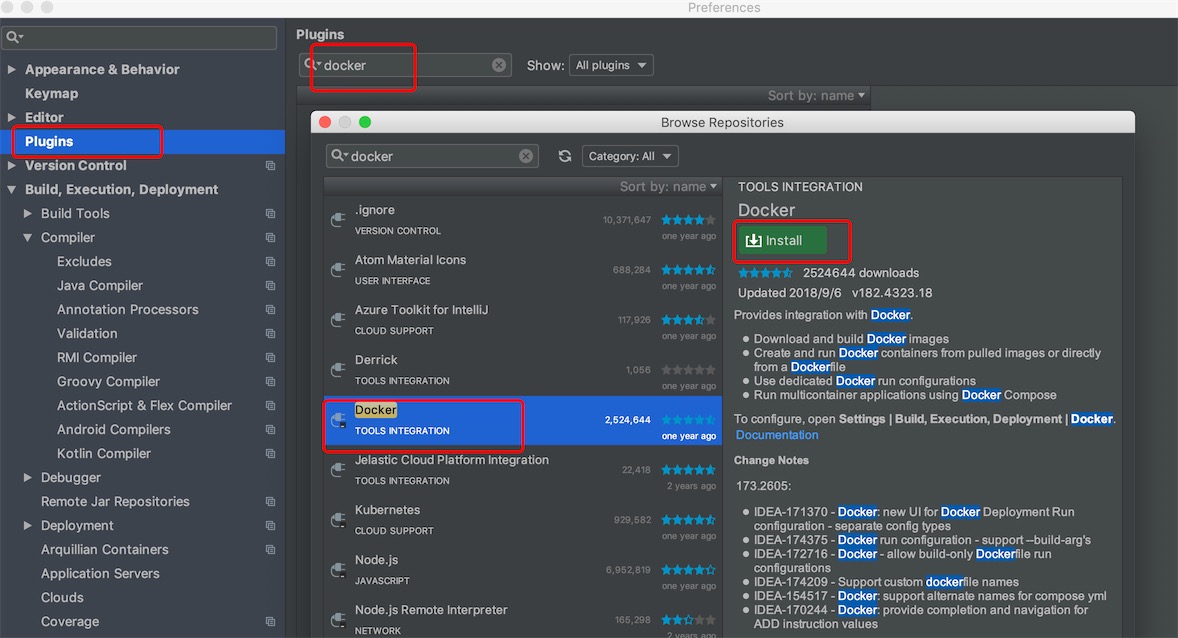Click the project-level icon beside Kotlin Compiler

(270, 454)
